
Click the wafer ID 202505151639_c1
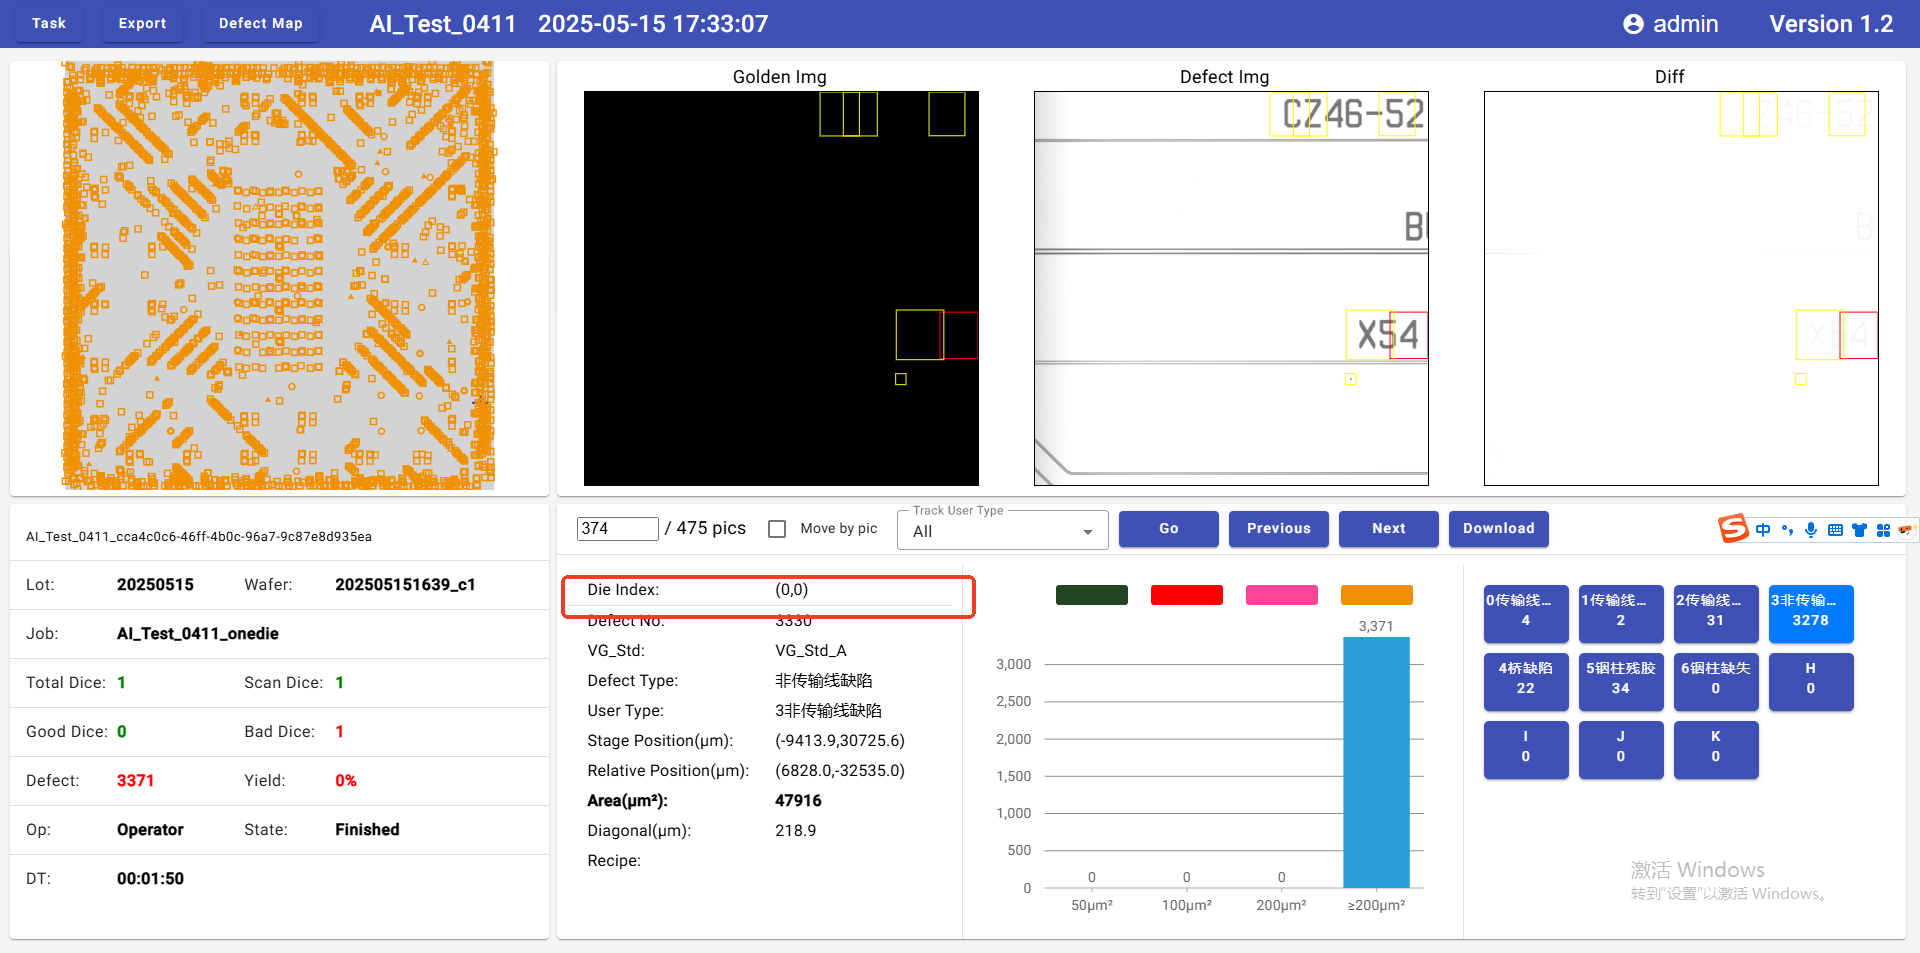(405, 585)
